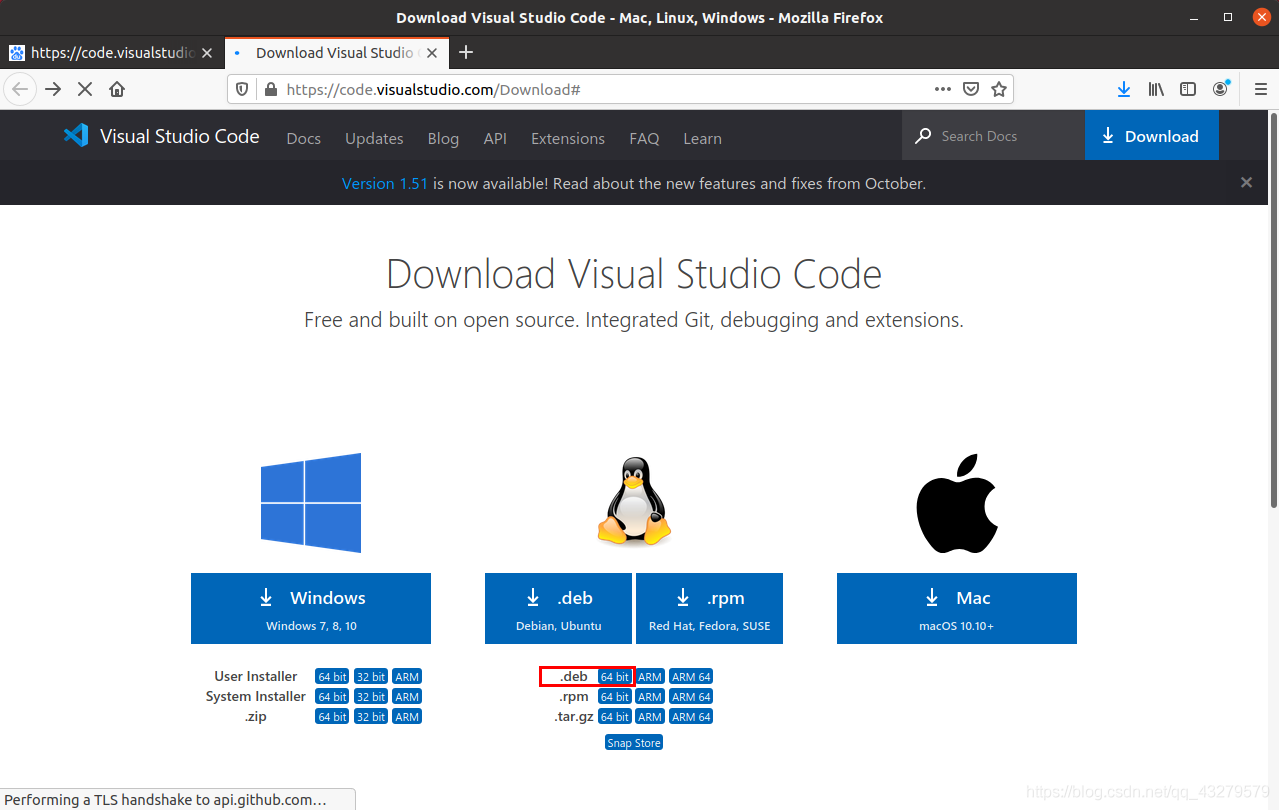Select Linux .tar.gz ARM 64

691,717
